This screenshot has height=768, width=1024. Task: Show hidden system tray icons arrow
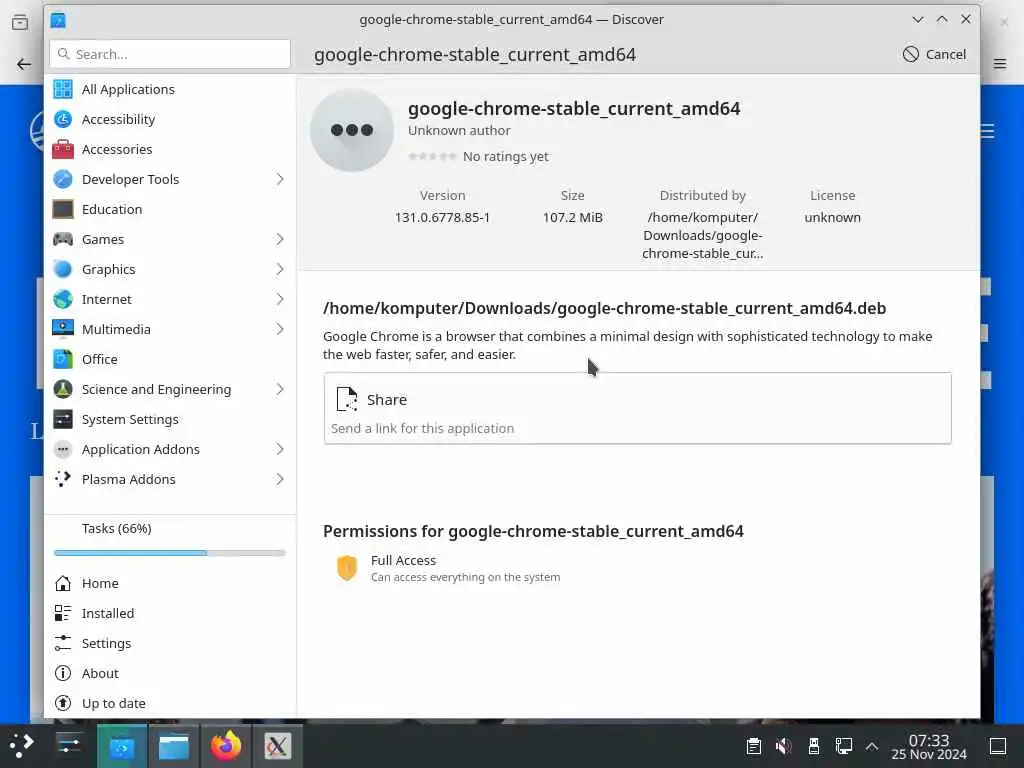pyautogui.click(x=872, y=746)
